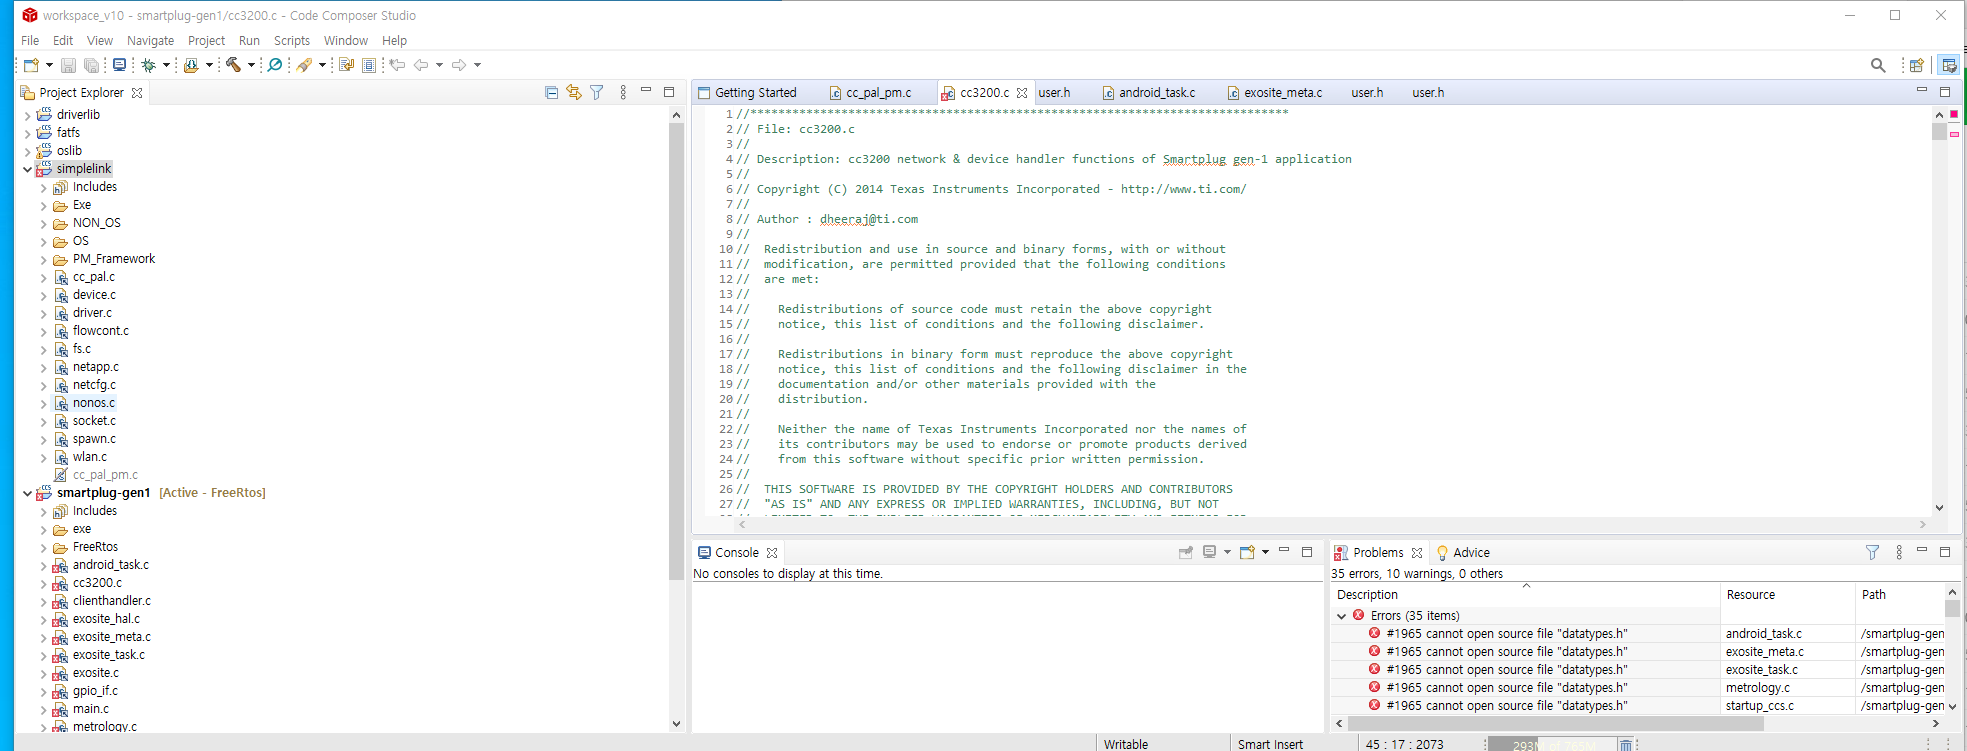Sort problems by Description column header
Viewport: 1967px width, 751px height.
click(x=1525, y=595)
